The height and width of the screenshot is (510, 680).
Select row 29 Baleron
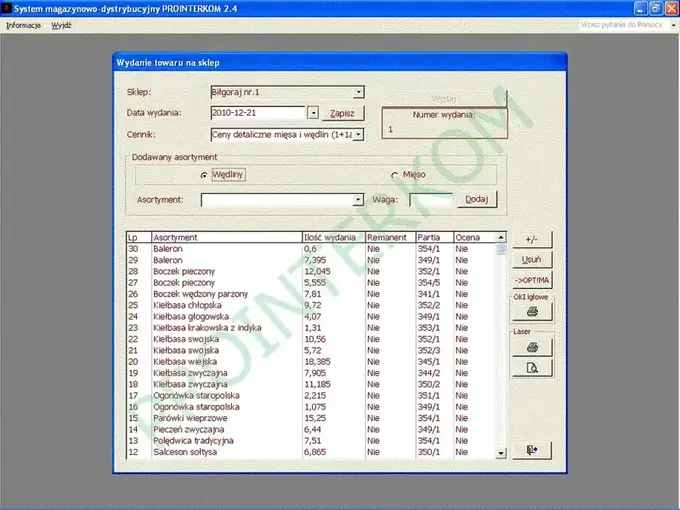[311, 260]
